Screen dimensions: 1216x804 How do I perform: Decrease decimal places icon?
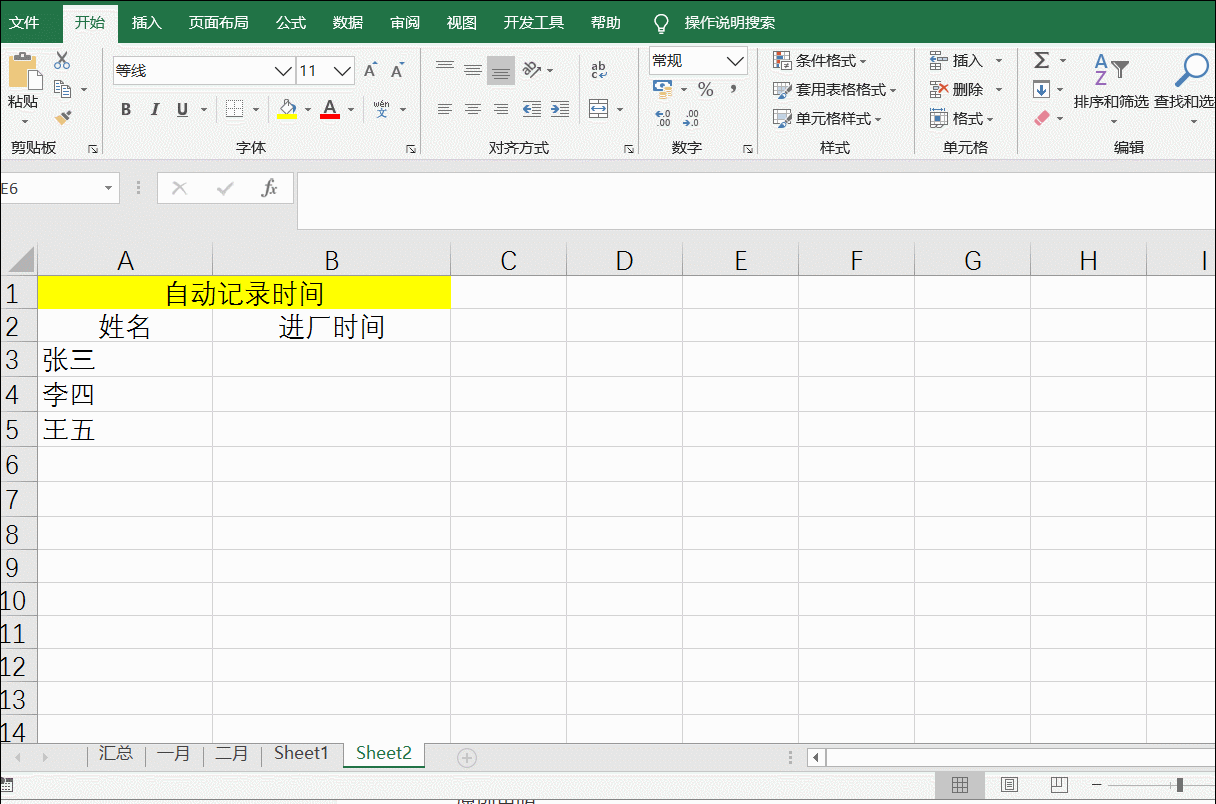pyautogui.click(x=691, y=119)
